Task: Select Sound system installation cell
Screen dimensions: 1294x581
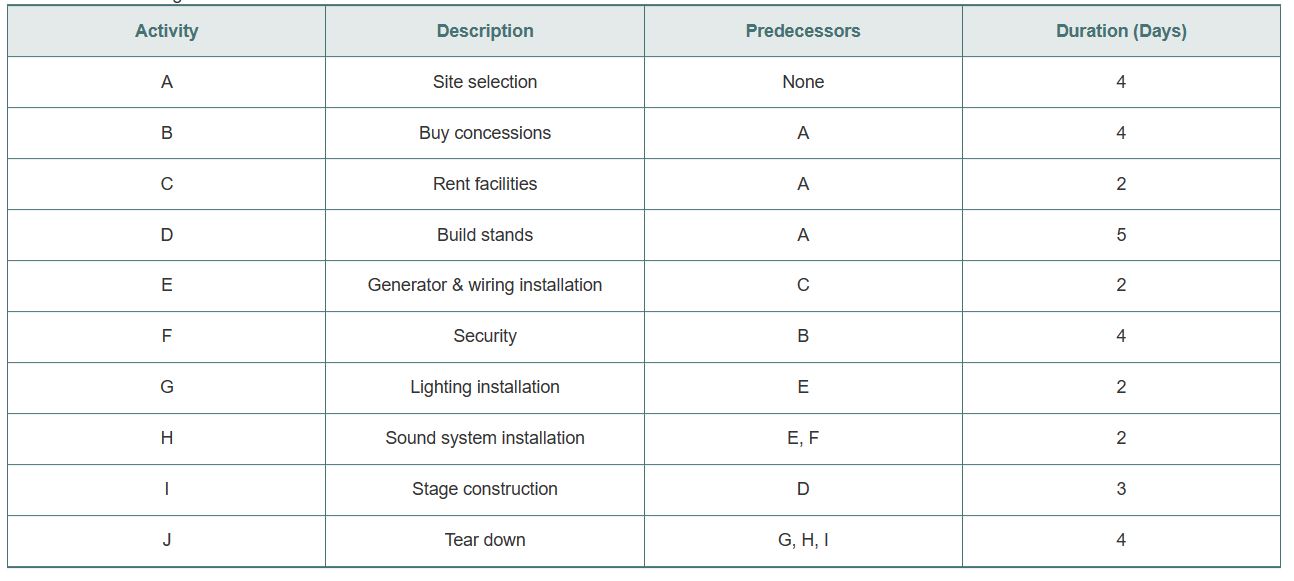Action: point(485,438)
